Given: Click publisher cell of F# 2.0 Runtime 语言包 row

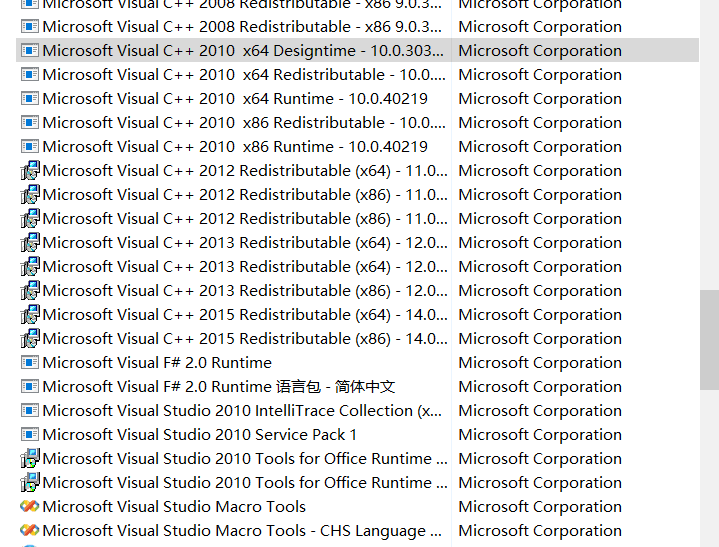Looking at the screenshot, I should tap(540, 387).
